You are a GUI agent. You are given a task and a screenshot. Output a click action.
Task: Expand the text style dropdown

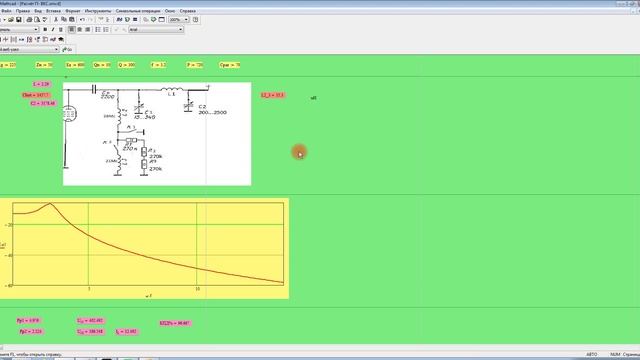coord(36,29)
